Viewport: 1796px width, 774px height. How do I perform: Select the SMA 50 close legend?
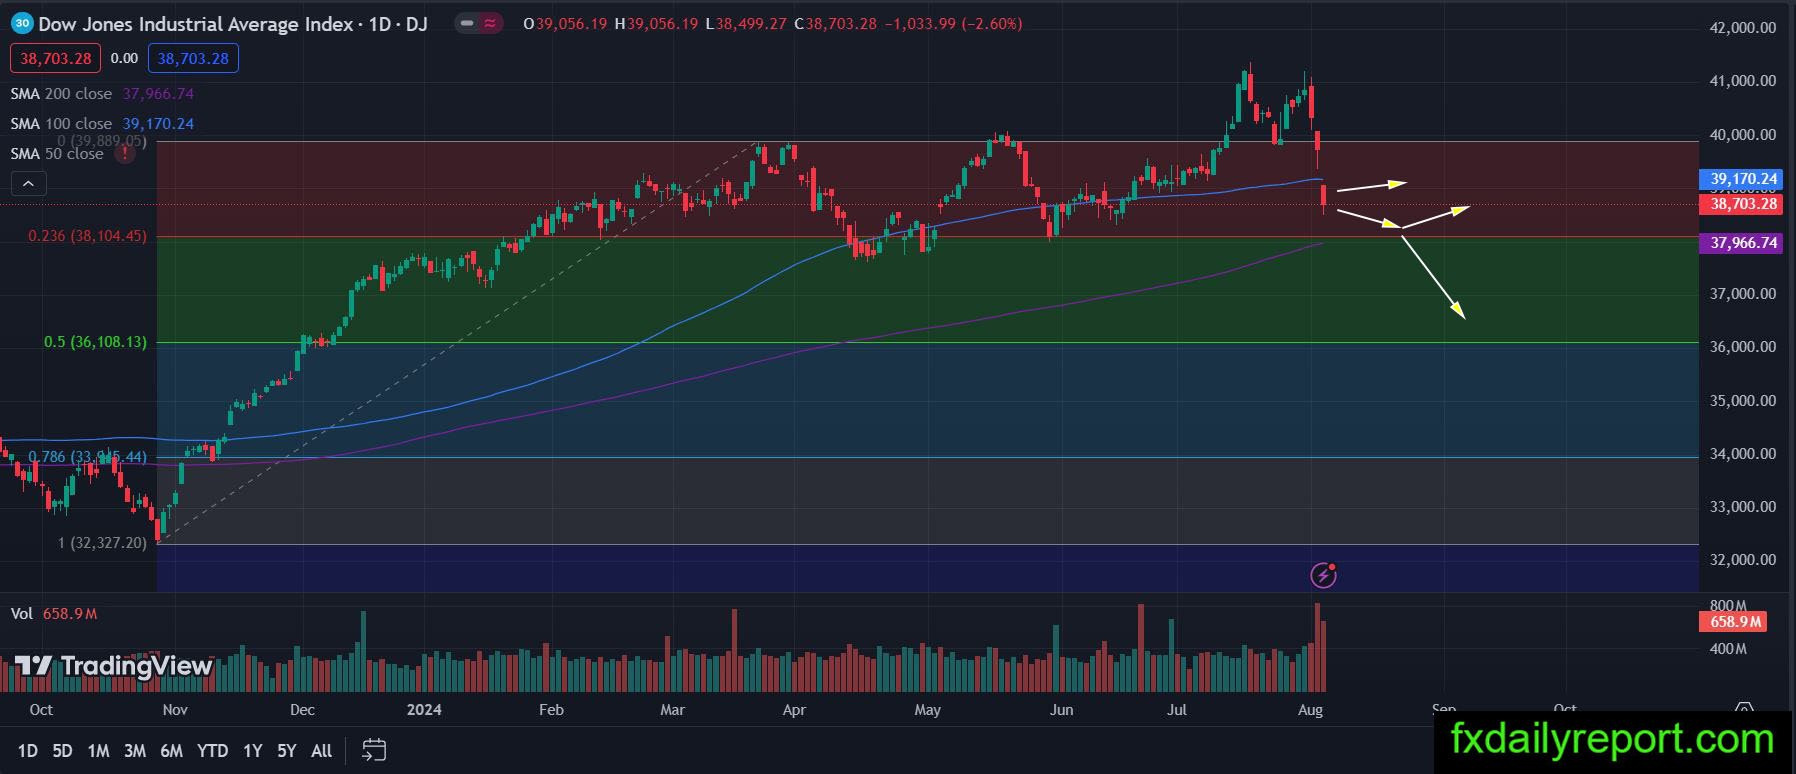pos(57,153)
